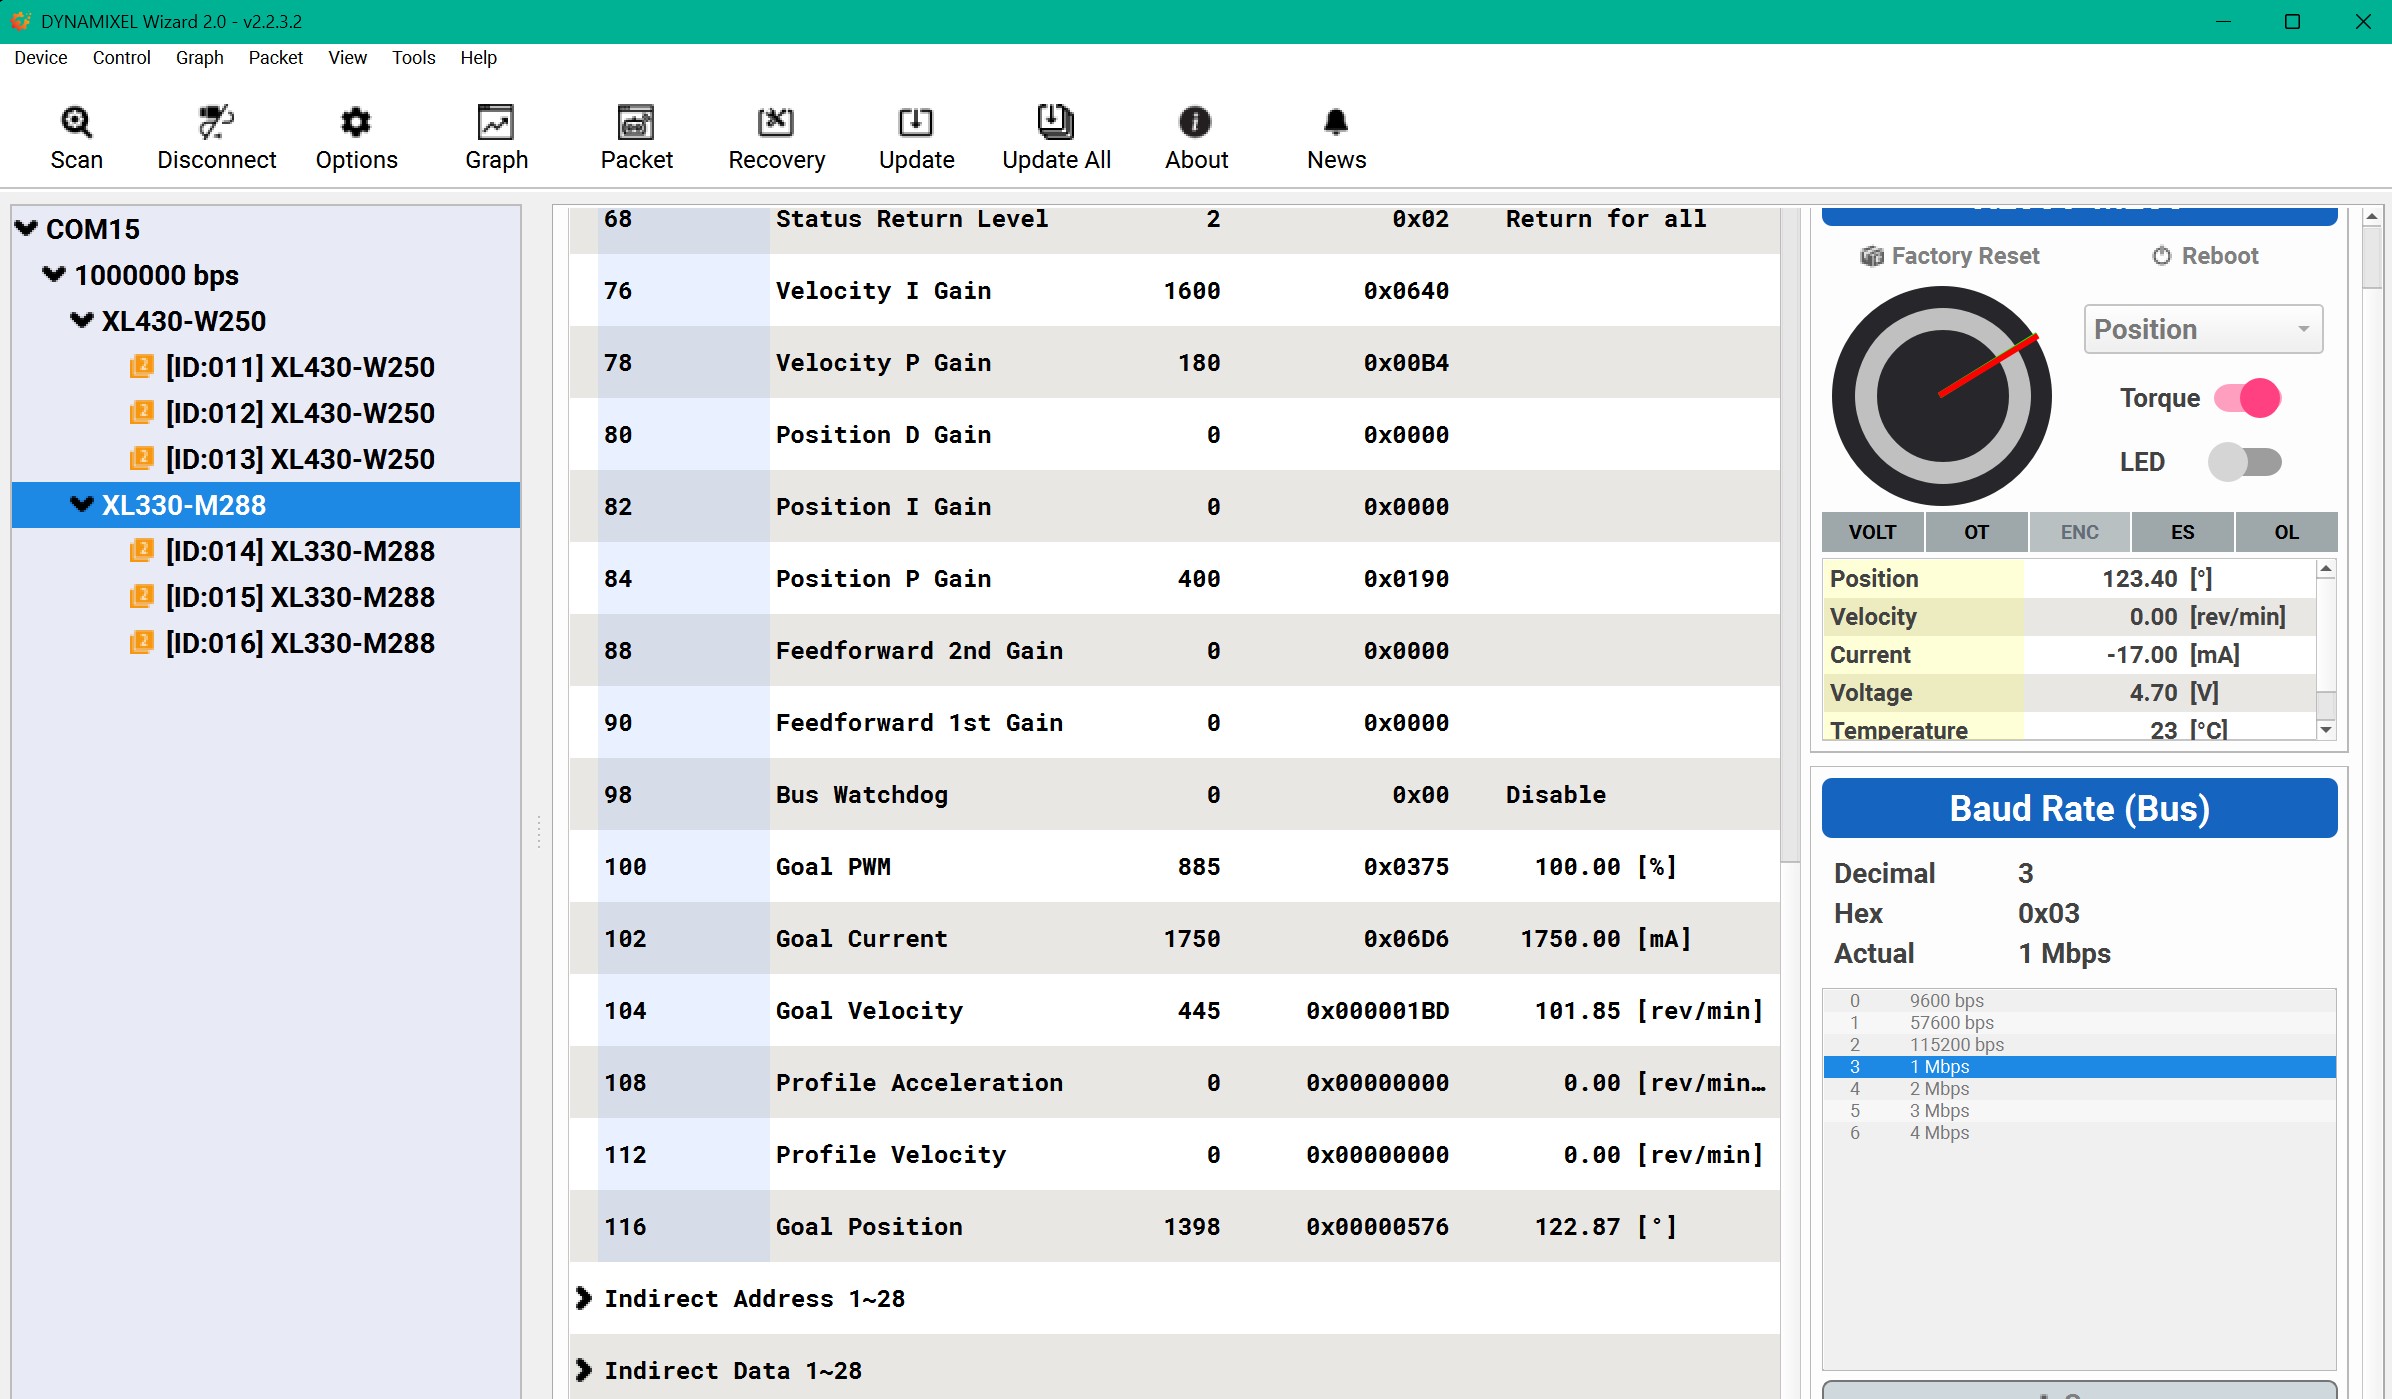
Task: Click the Scan magnifier icon
Action: click(x=76, y=122)
